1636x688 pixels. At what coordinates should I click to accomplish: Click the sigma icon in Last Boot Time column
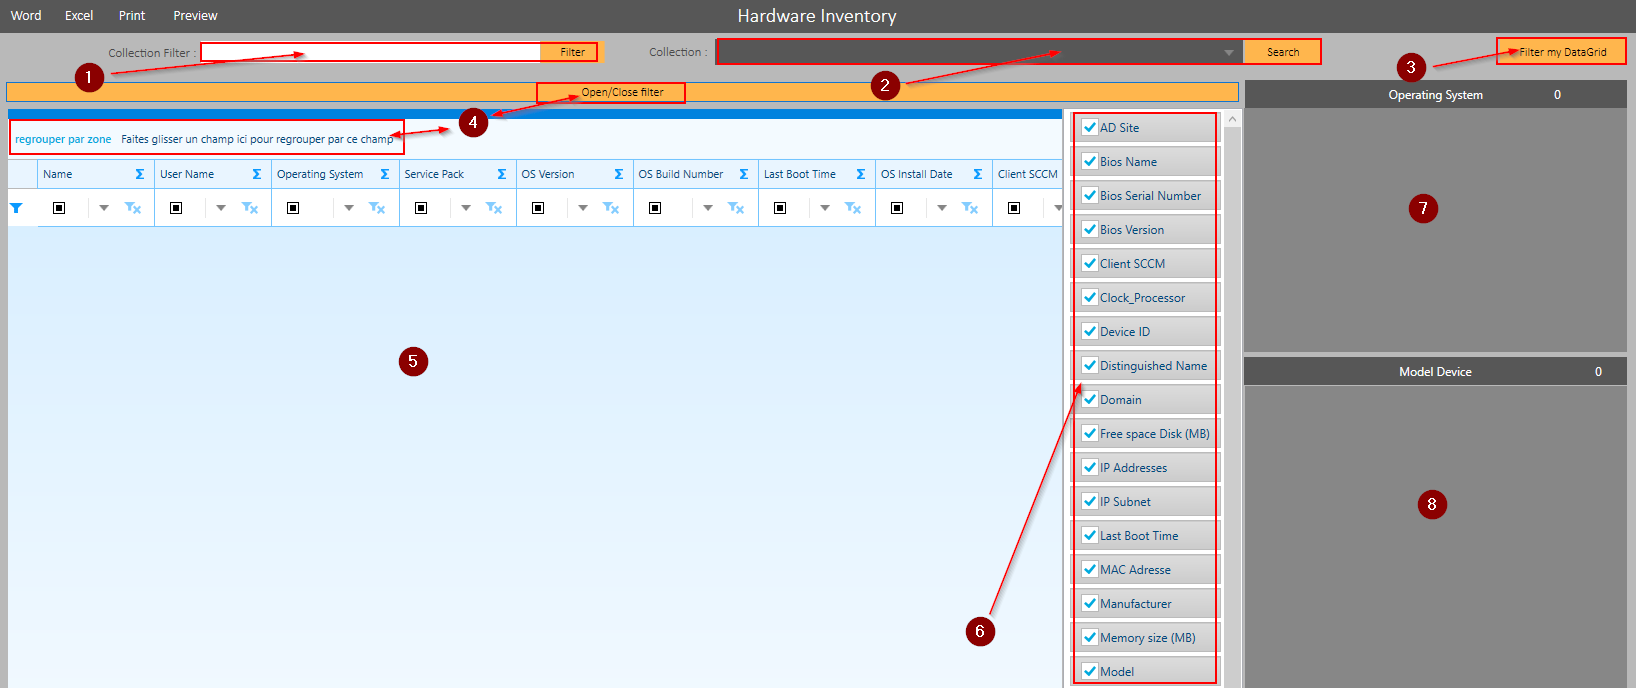pyautogui.click(x=861, y=174)
